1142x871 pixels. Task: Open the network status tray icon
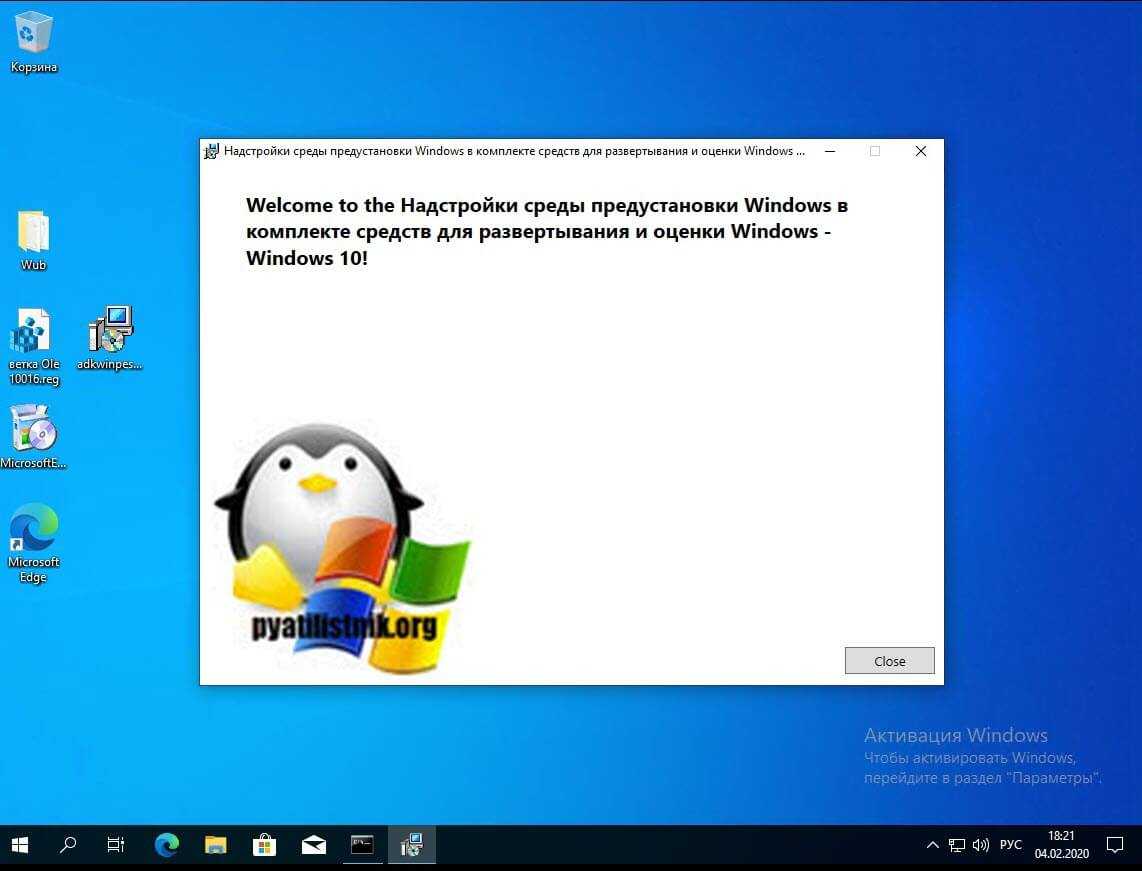click(957, 846)
